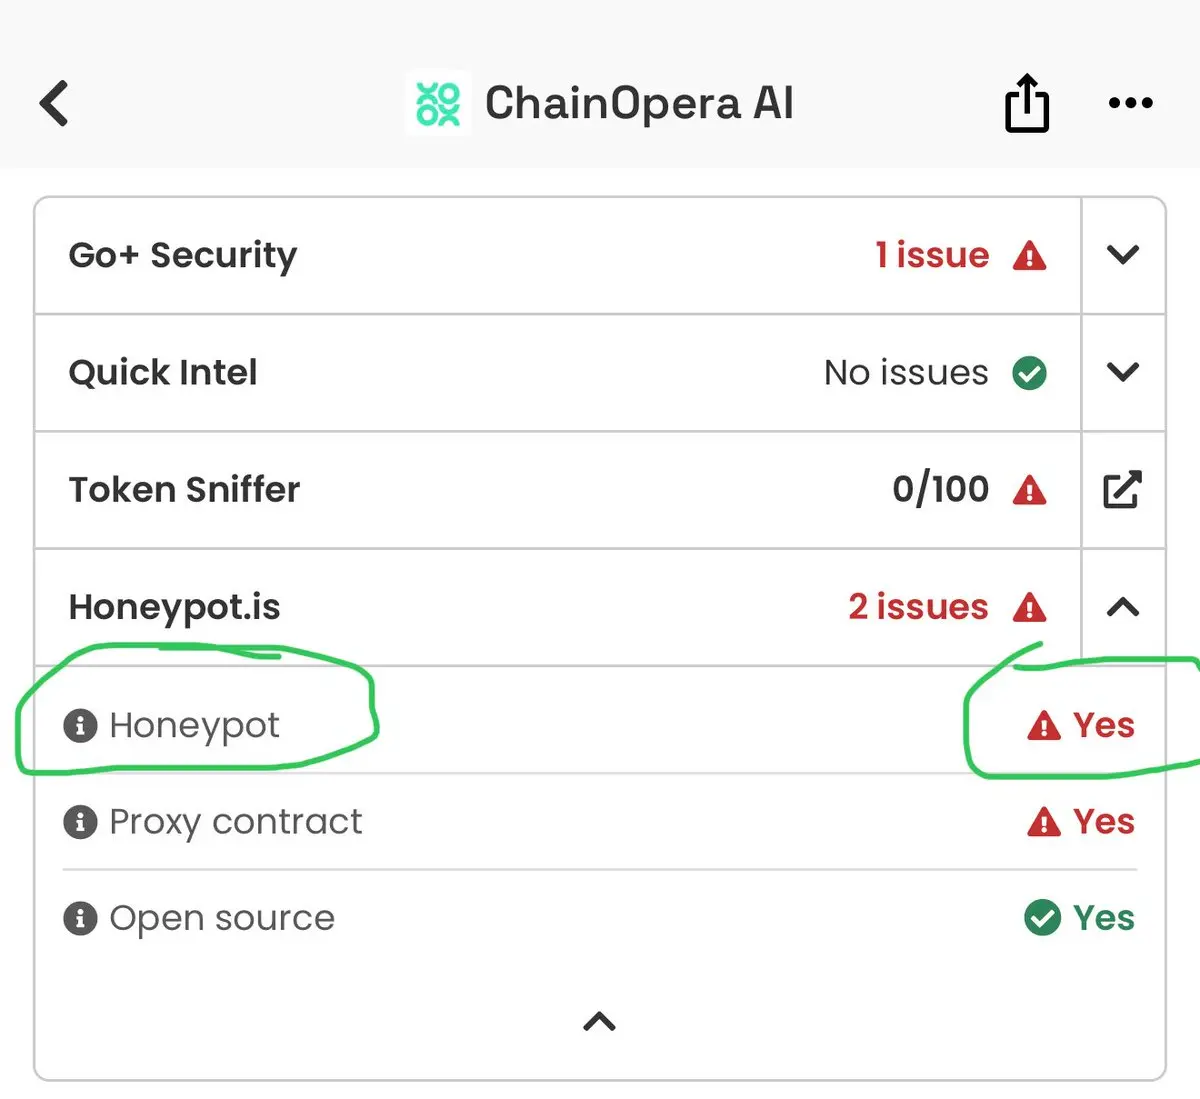Tap the info icon beside Proxy contract

80,822
